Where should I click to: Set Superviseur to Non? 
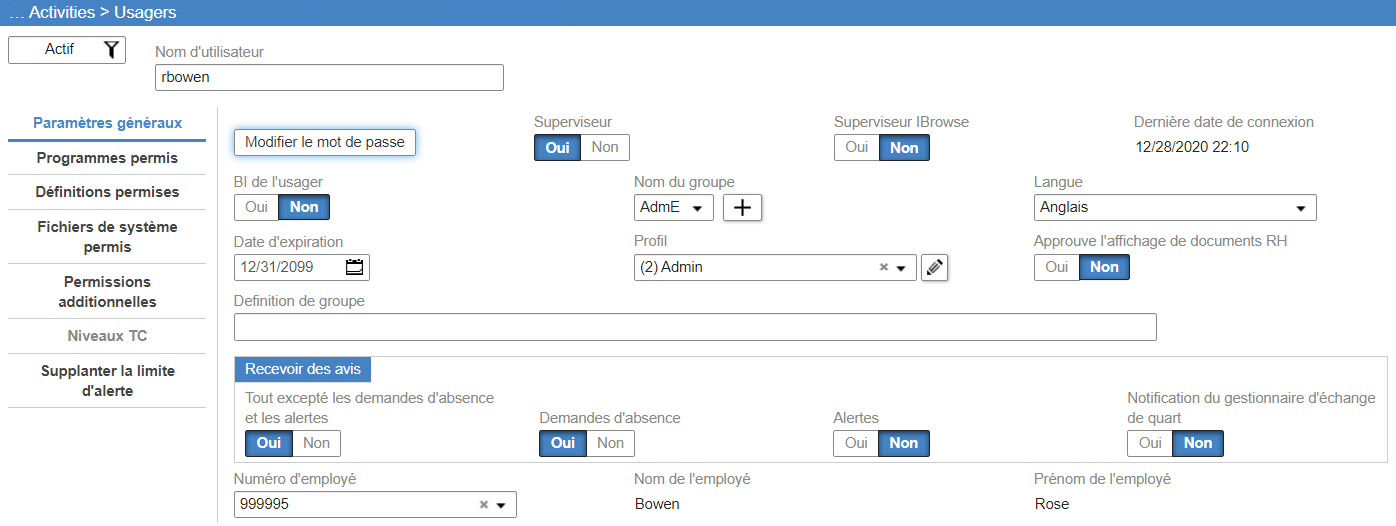[605, 147]
